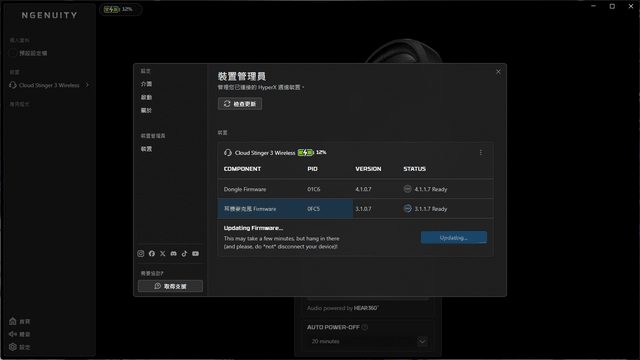The width and height of the screenshot is (640, 360).
Task: Go to 首頁 home in the sidebar
Action: point(20,321)
